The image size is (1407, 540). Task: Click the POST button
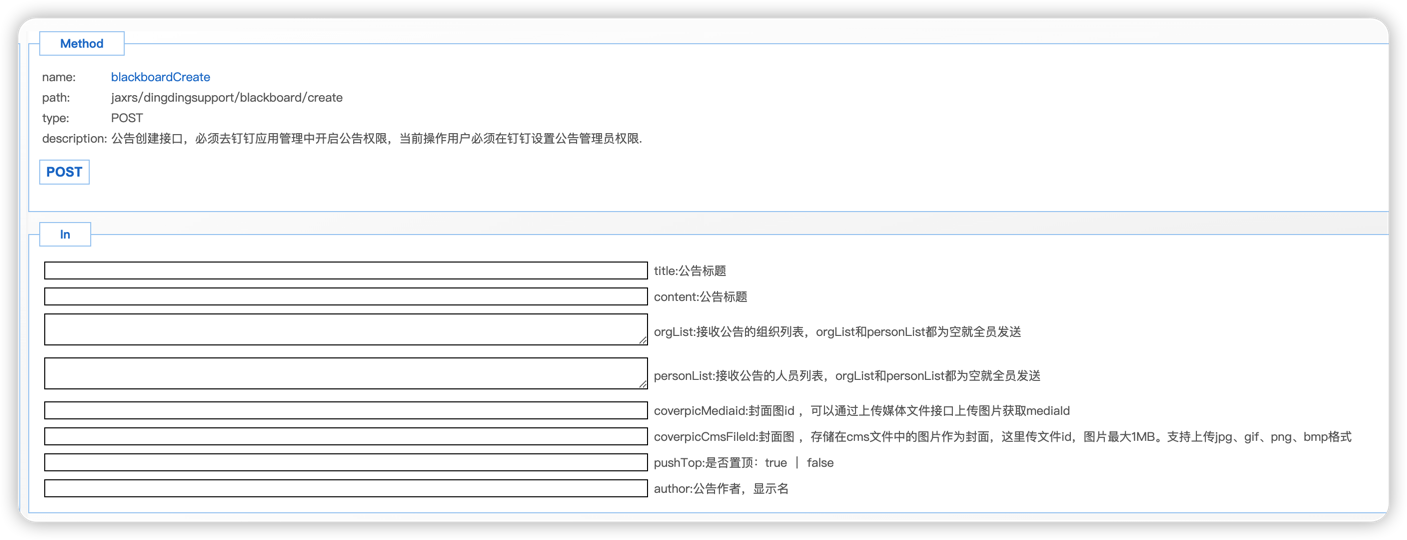[64, 172]
